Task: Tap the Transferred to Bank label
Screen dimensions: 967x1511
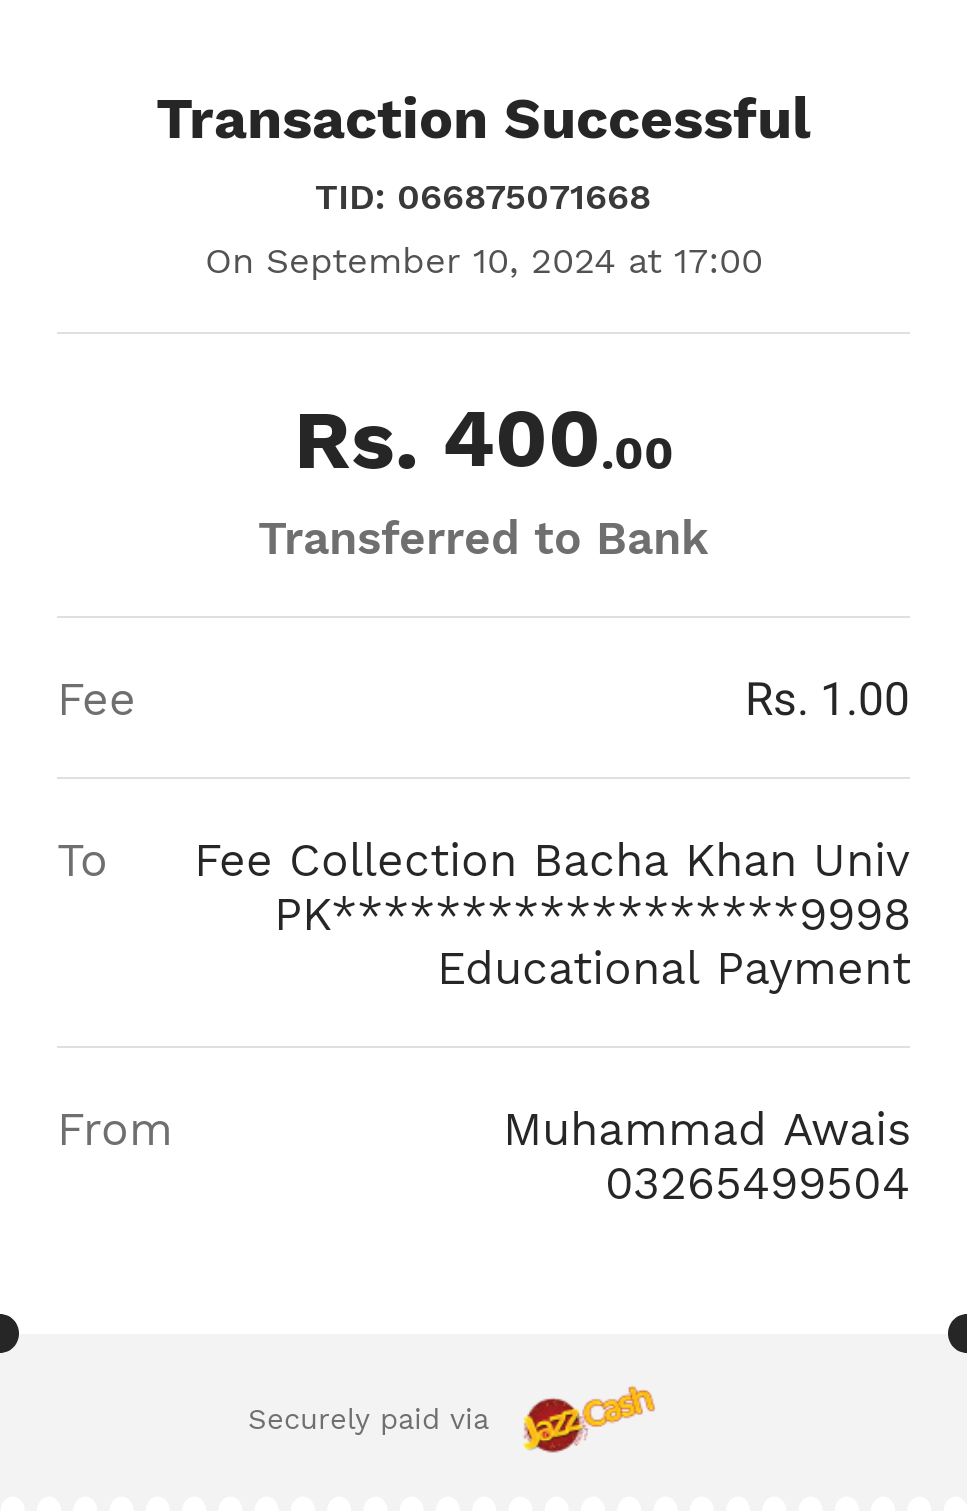Action: (484, 538)
